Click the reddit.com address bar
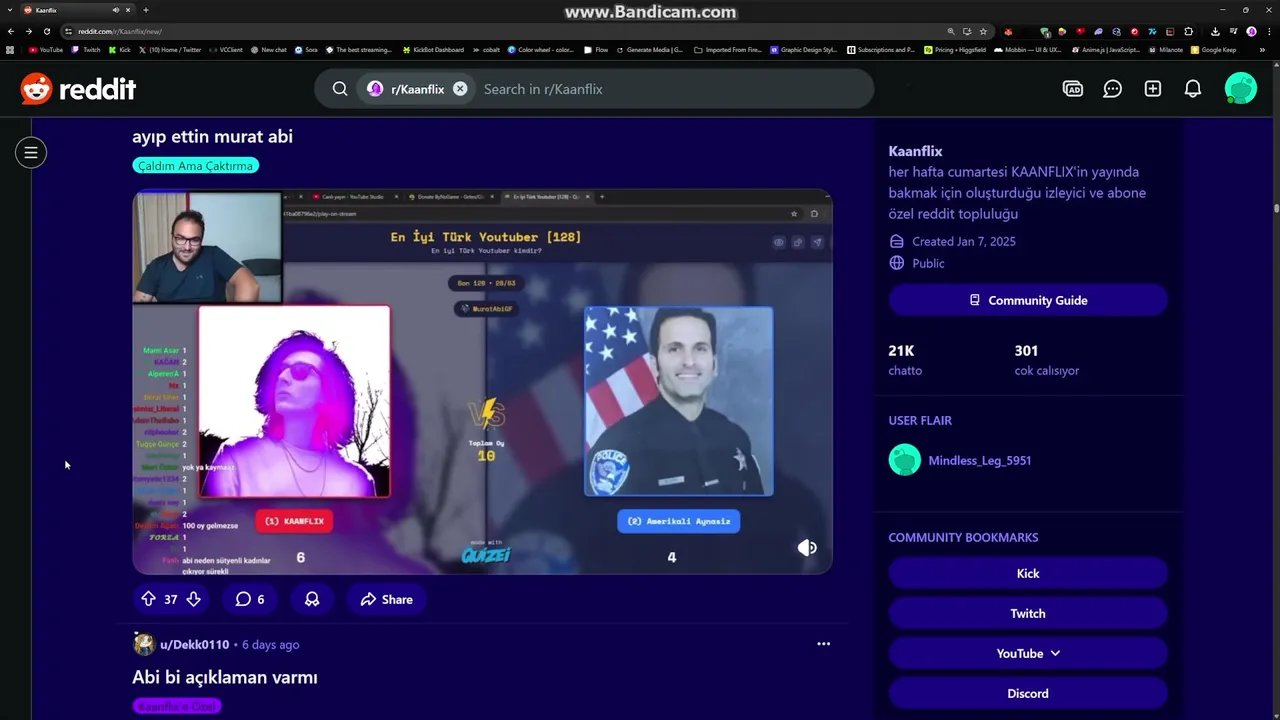 [x=500, y=31]
